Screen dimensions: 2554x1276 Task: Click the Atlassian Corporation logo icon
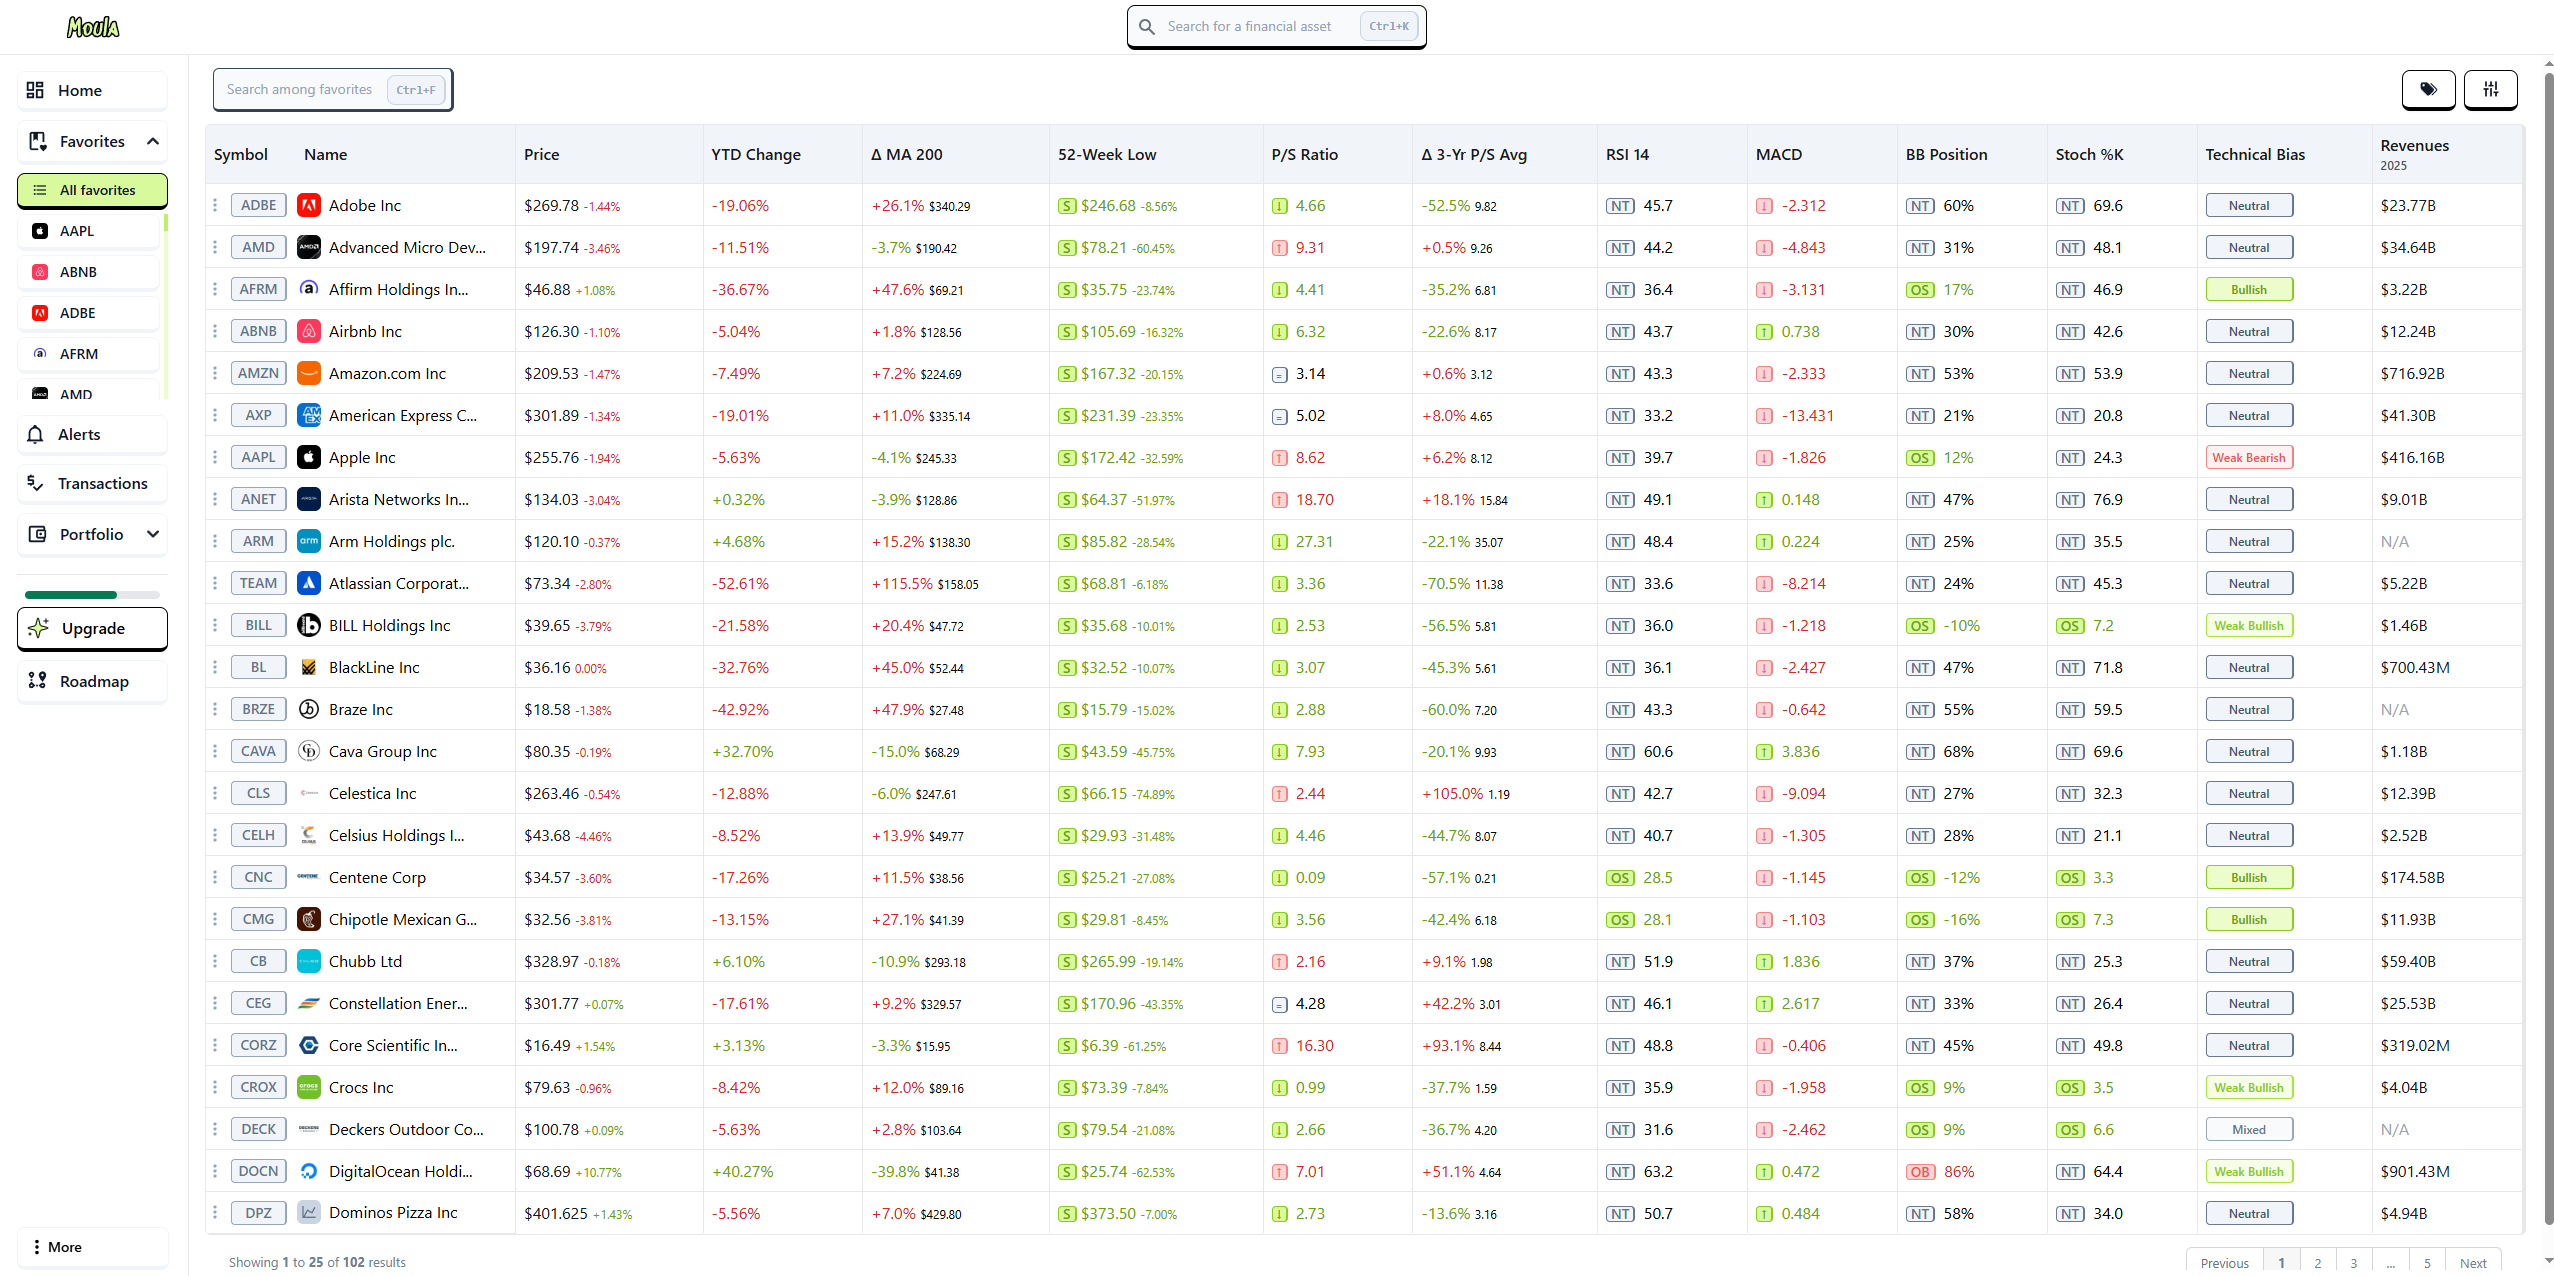[309, 583]
